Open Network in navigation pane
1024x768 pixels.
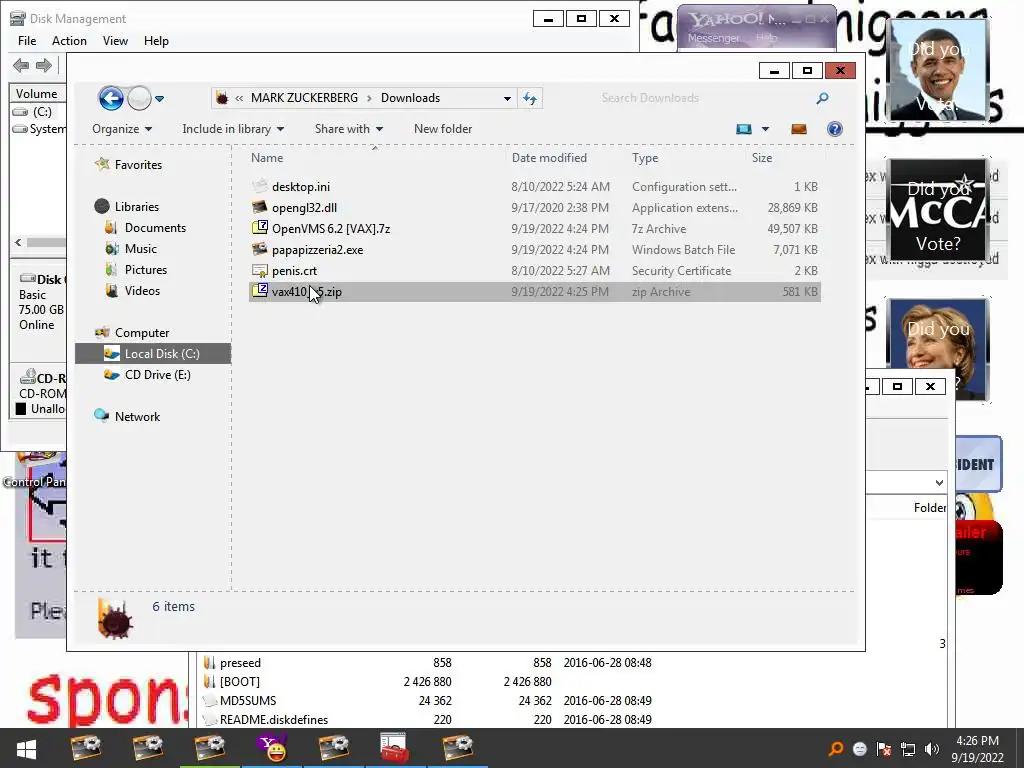[137, 417]
